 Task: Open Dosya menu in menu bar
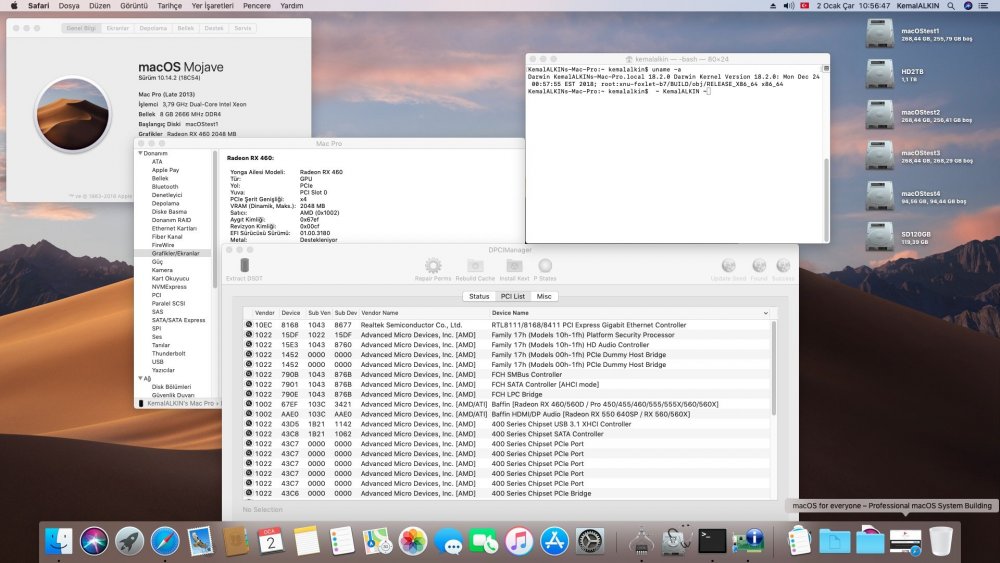tap(69, 6)
